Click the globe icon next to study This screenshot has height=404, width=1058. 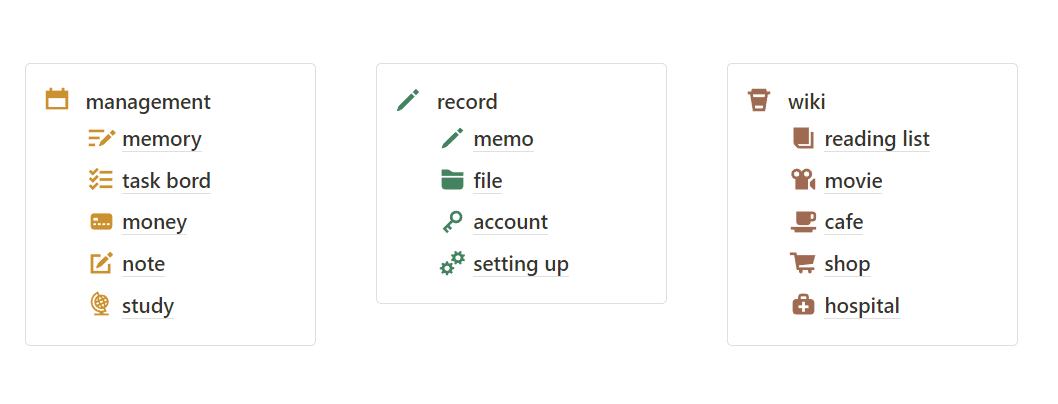101,305
